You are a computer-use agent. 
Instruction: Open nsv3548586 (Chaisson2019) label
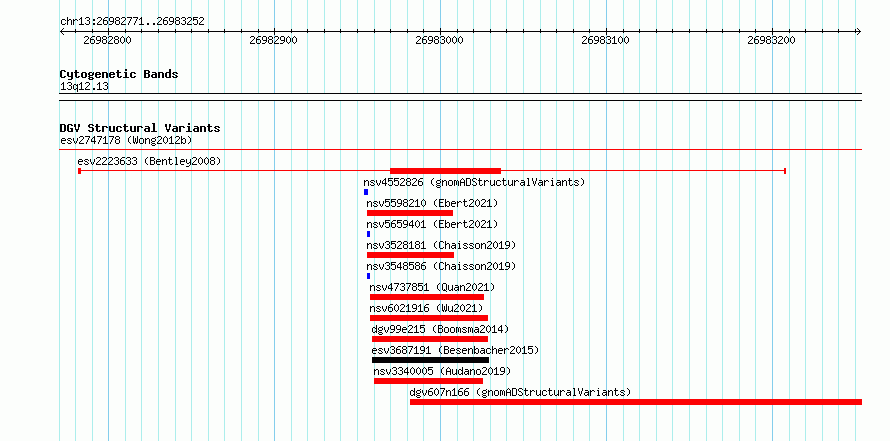(x=441, y=266)
